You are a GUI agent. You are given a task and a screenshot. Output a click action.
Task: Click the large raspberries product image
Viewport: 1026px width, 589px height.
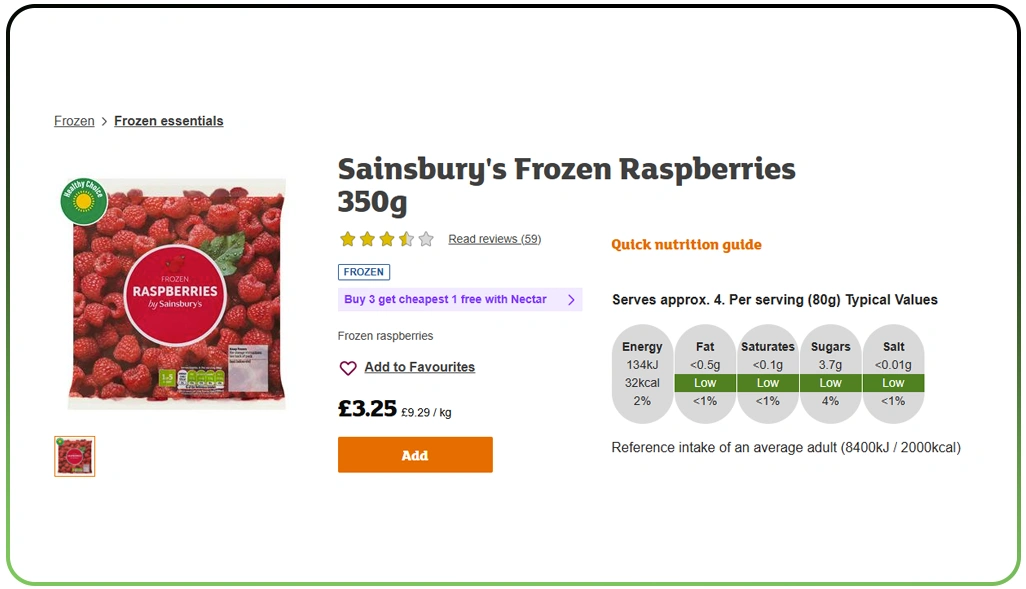178,295
